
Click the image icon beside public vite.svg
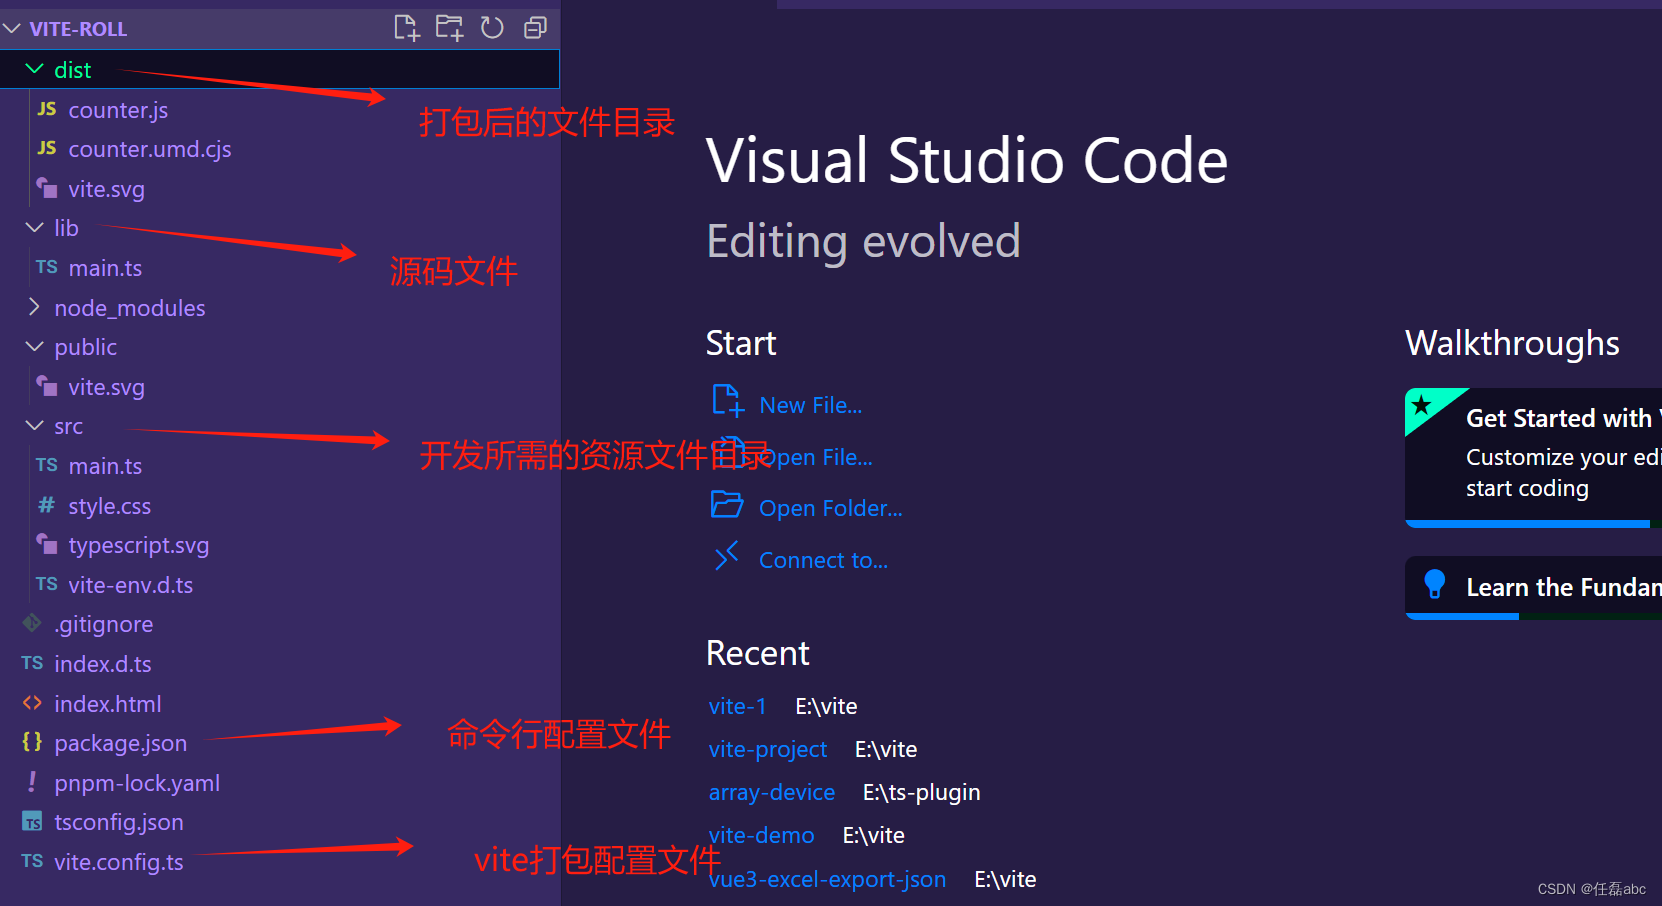pos(47,386)
